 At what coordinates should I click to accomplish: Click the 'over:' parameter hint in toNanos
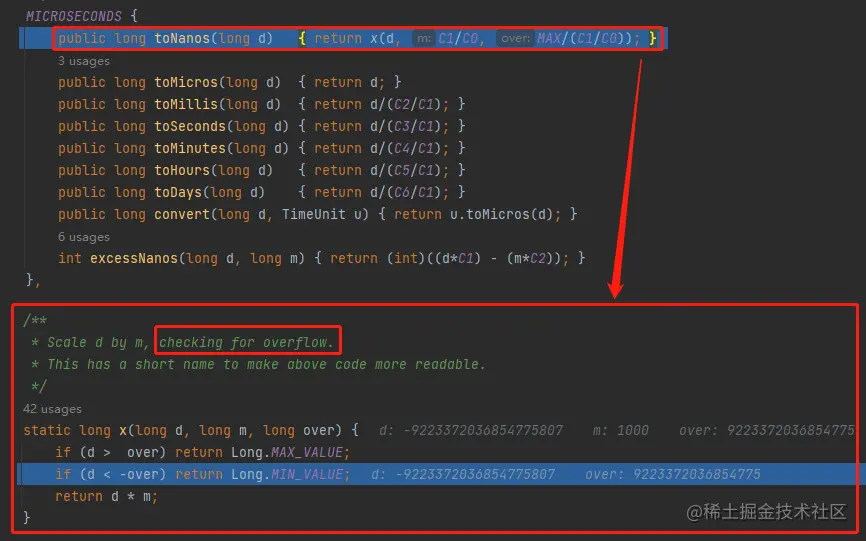click(515, 38)
